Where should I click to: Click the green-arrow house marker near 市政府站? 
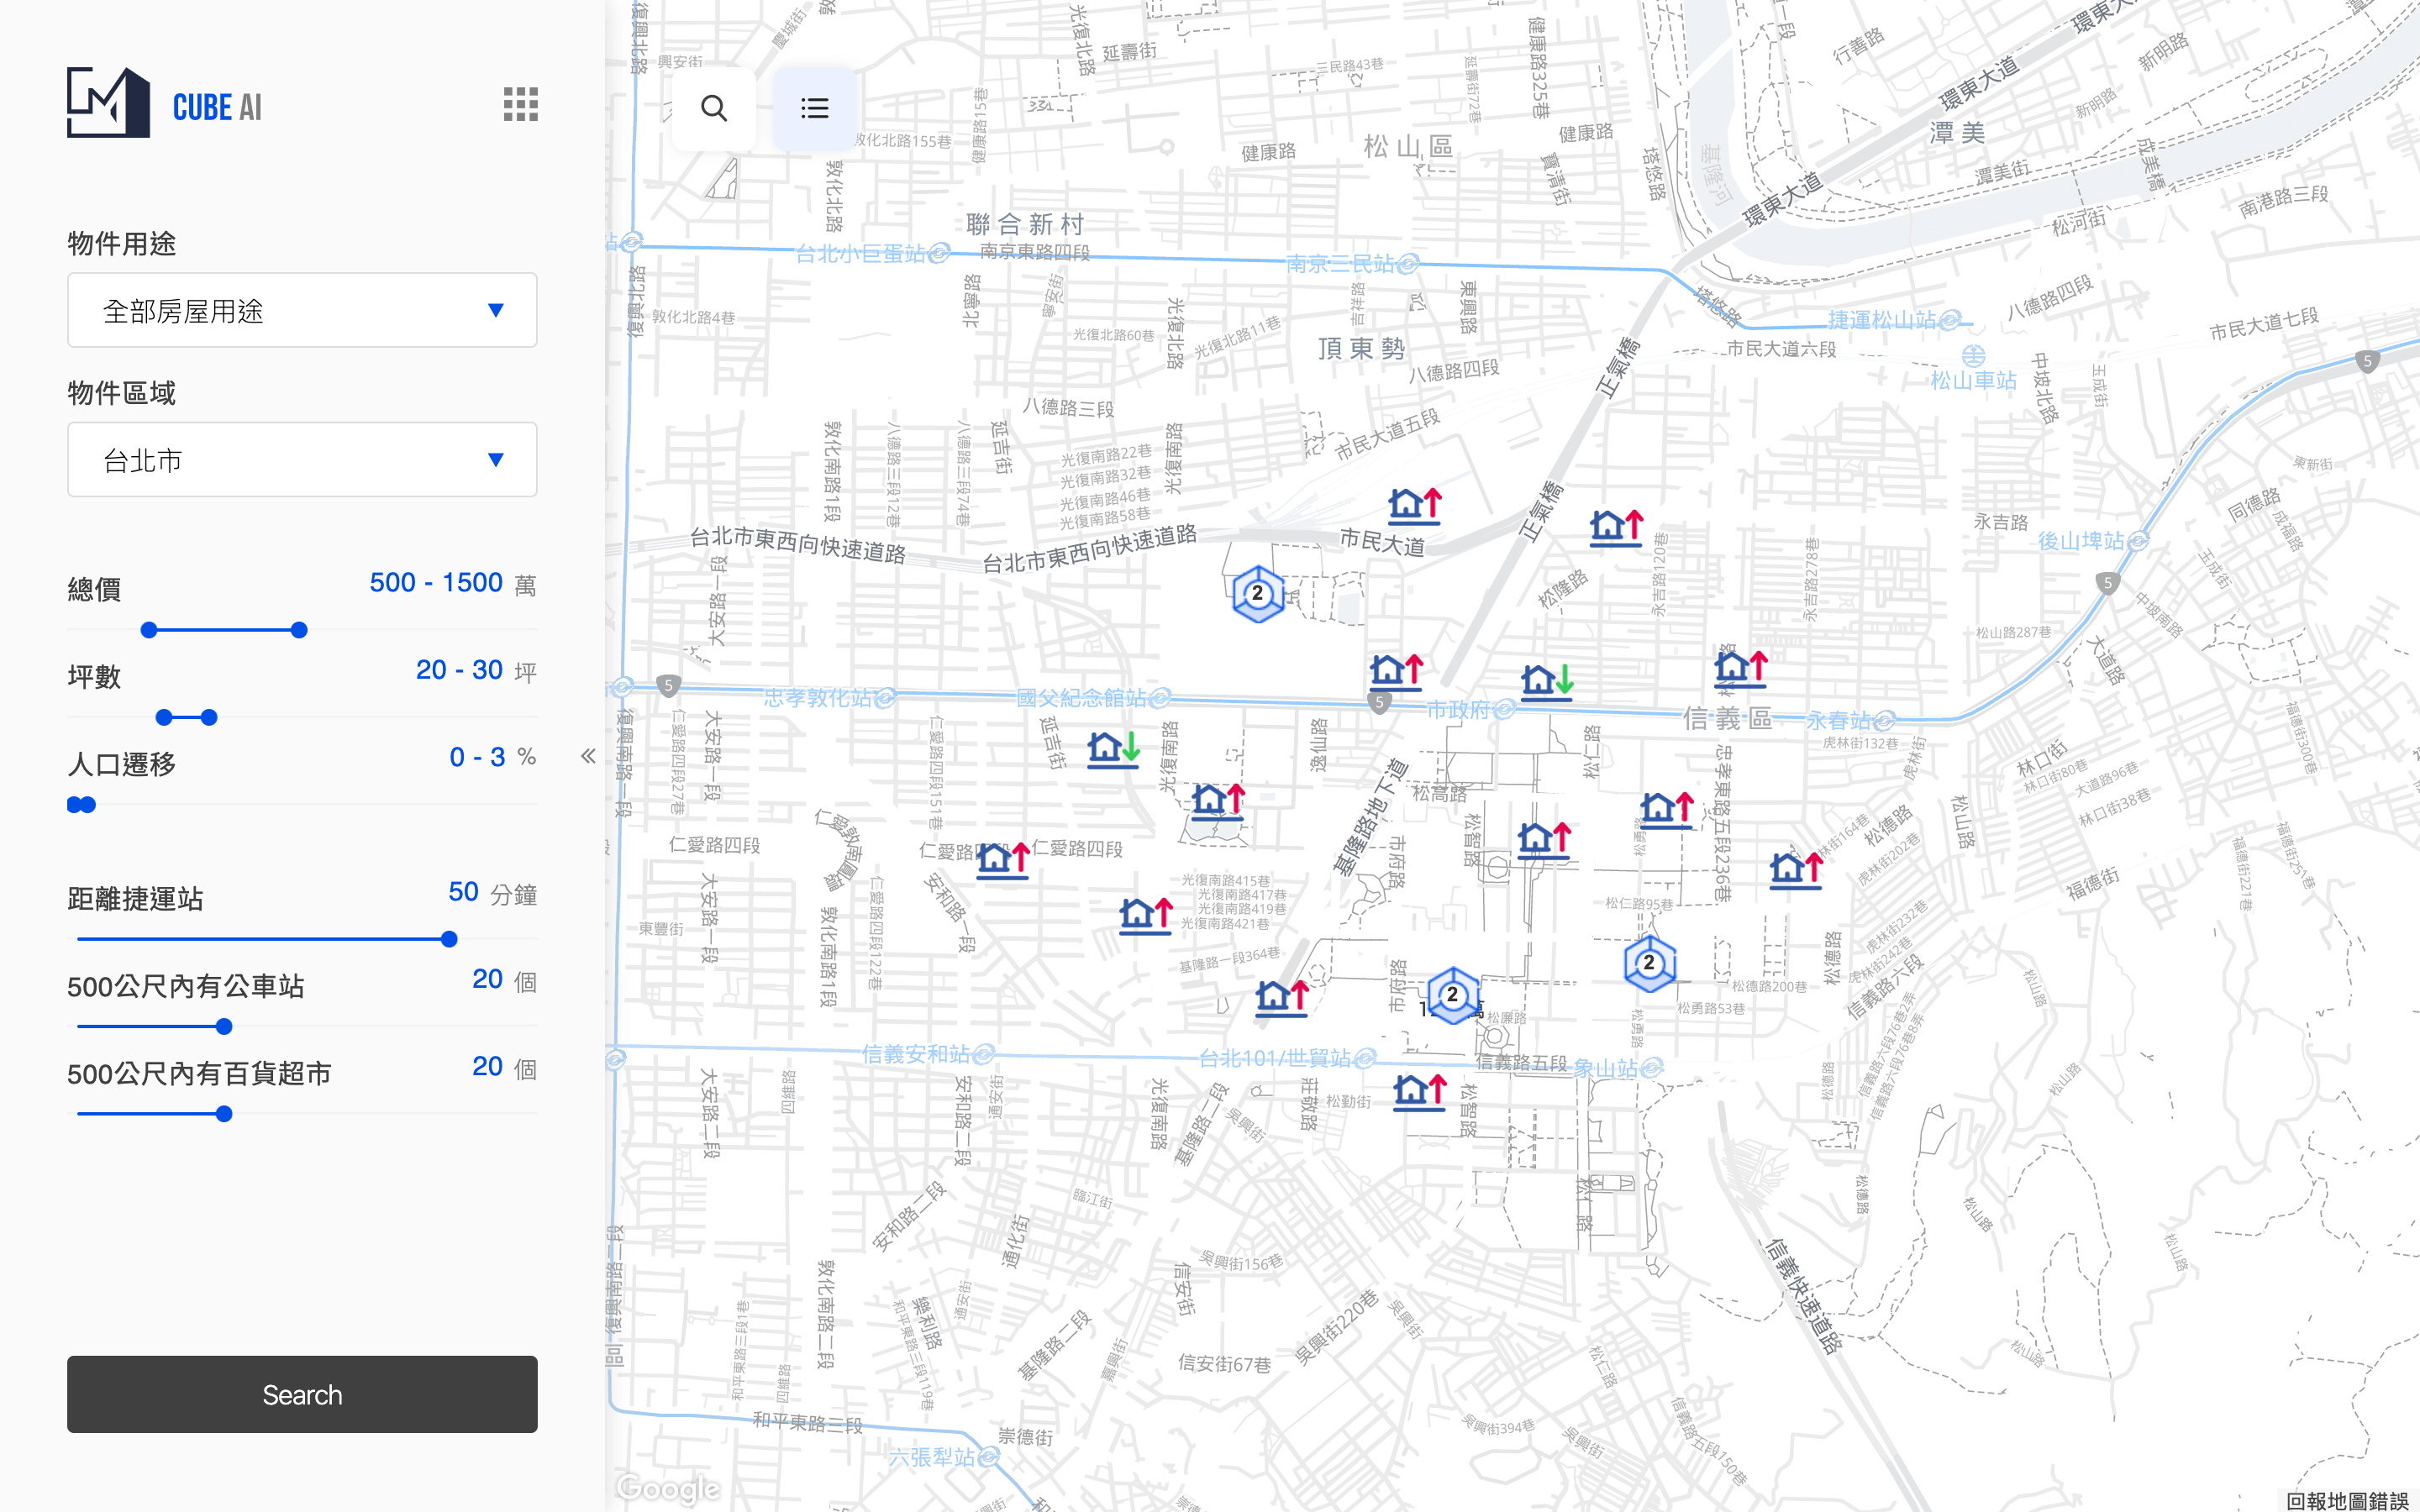pos(1546,682)
